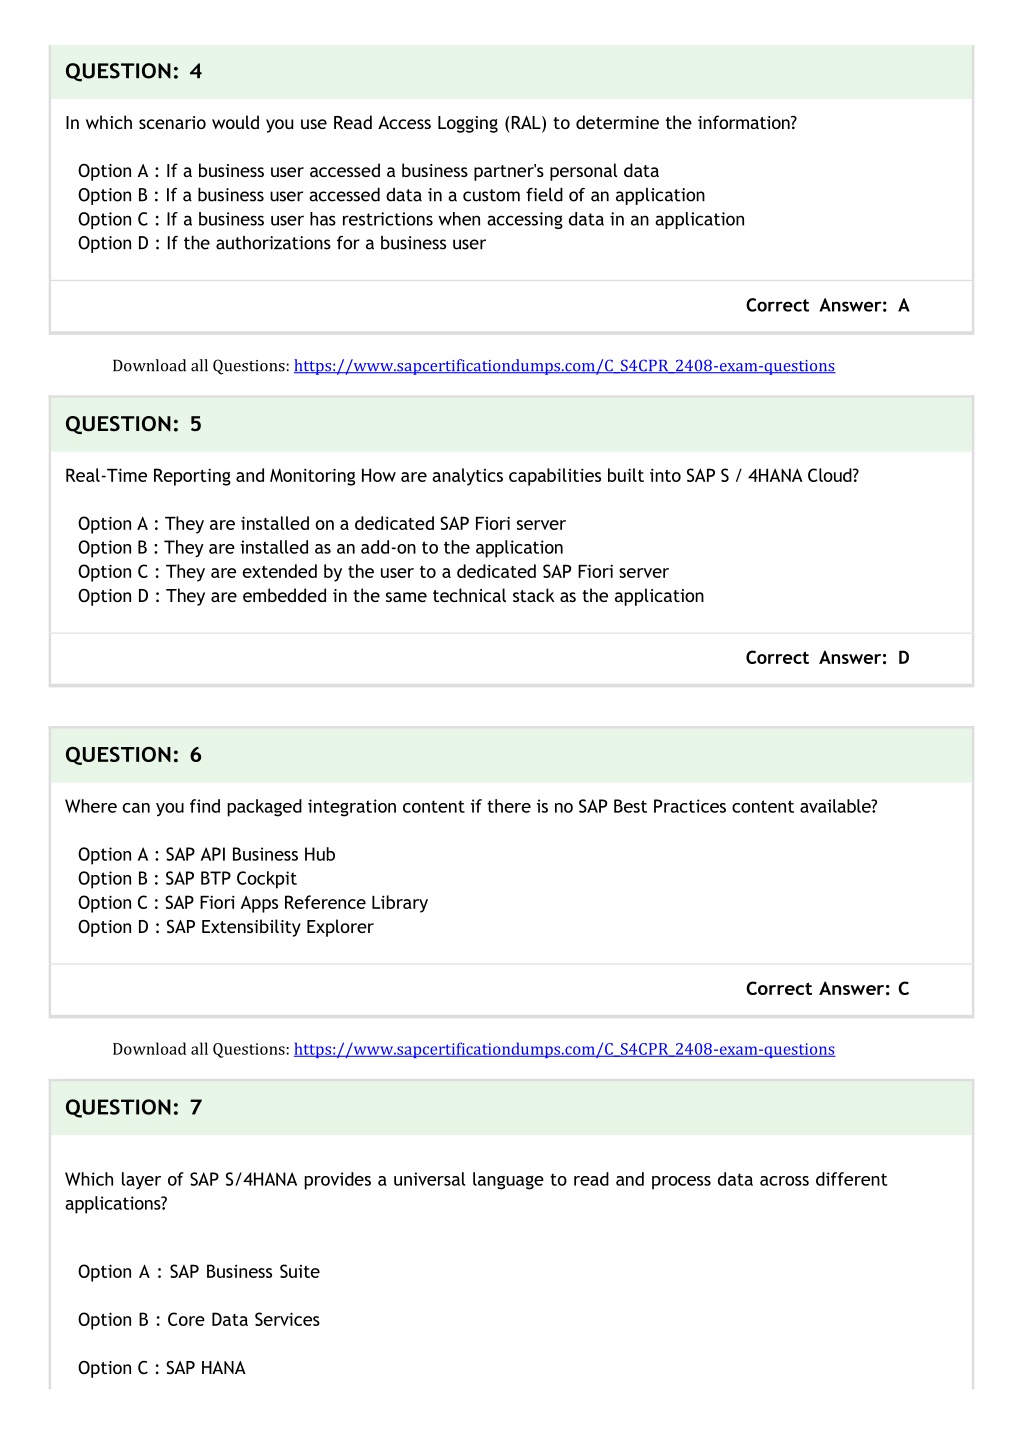Select Option B about custom field data
The height and width of the screenshot is (1447, 1024).
[x=391, y=195]
